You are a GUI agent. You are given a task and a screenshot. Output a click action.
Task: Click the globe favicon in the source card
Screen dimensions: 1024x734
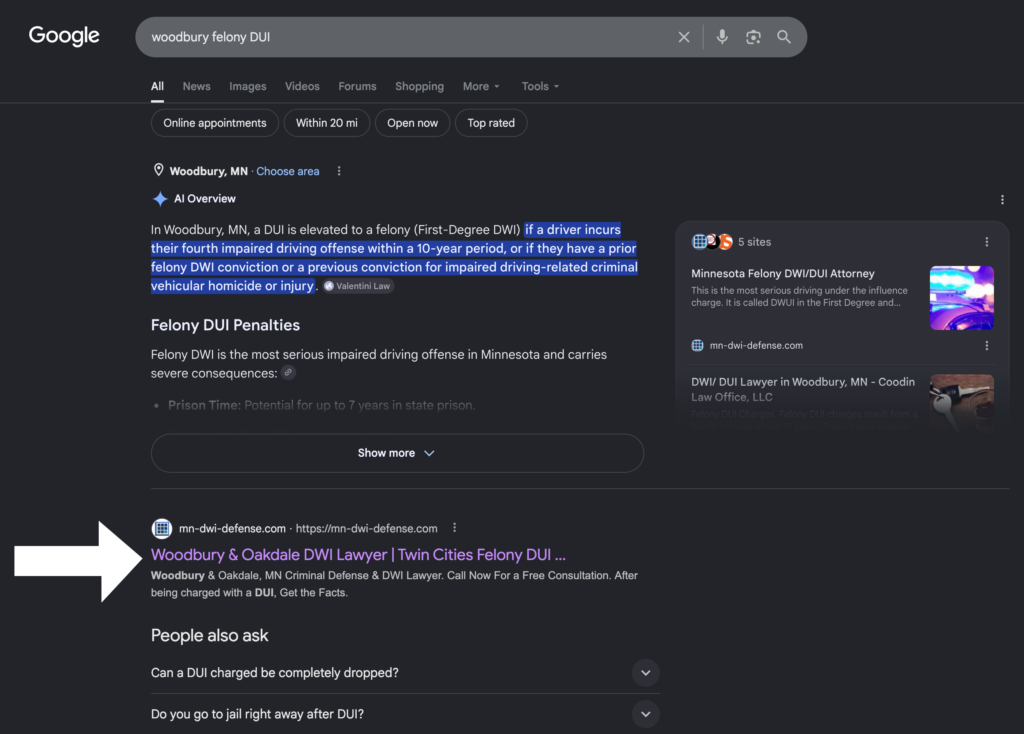[x=697, y=345]
